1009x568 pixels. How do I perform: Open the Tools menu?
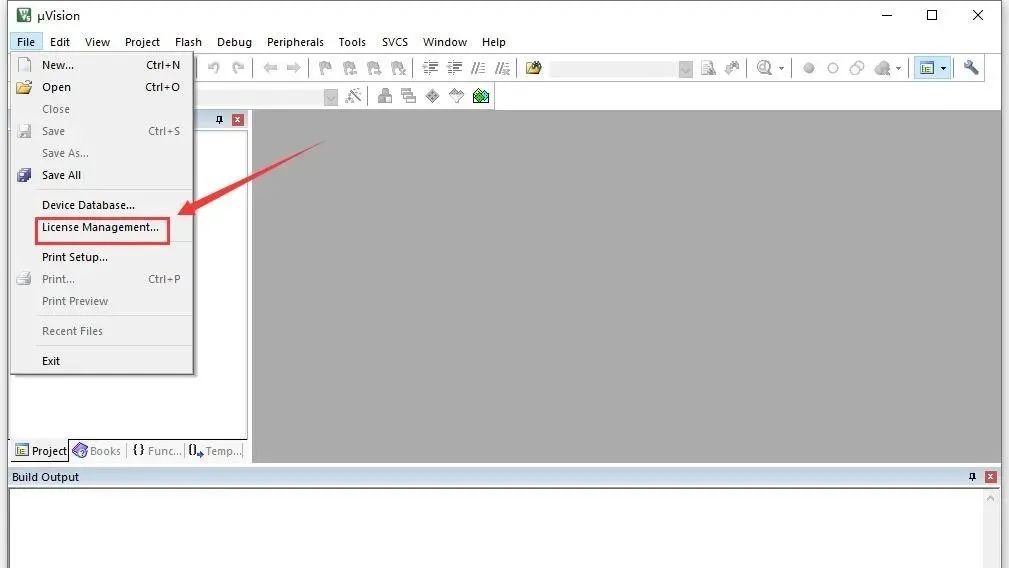tap(352, 42)
